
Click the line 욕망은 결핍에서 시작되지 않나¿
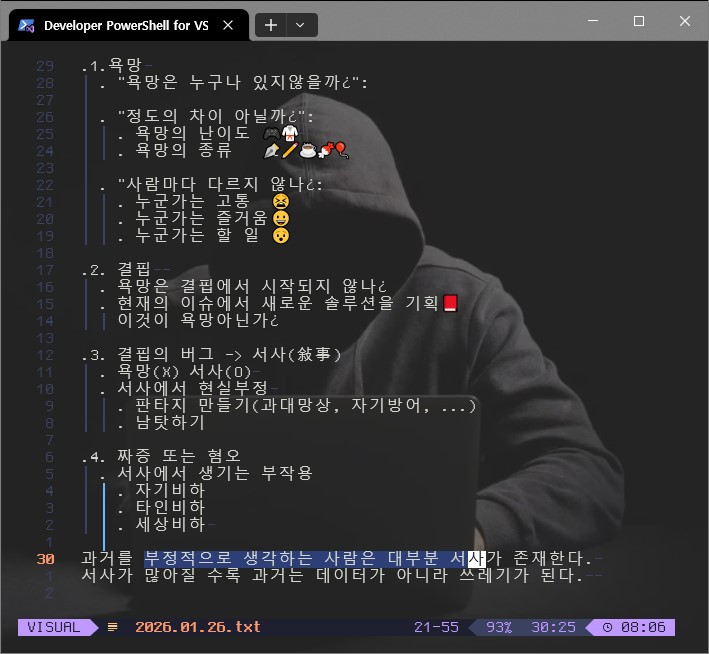252,286
